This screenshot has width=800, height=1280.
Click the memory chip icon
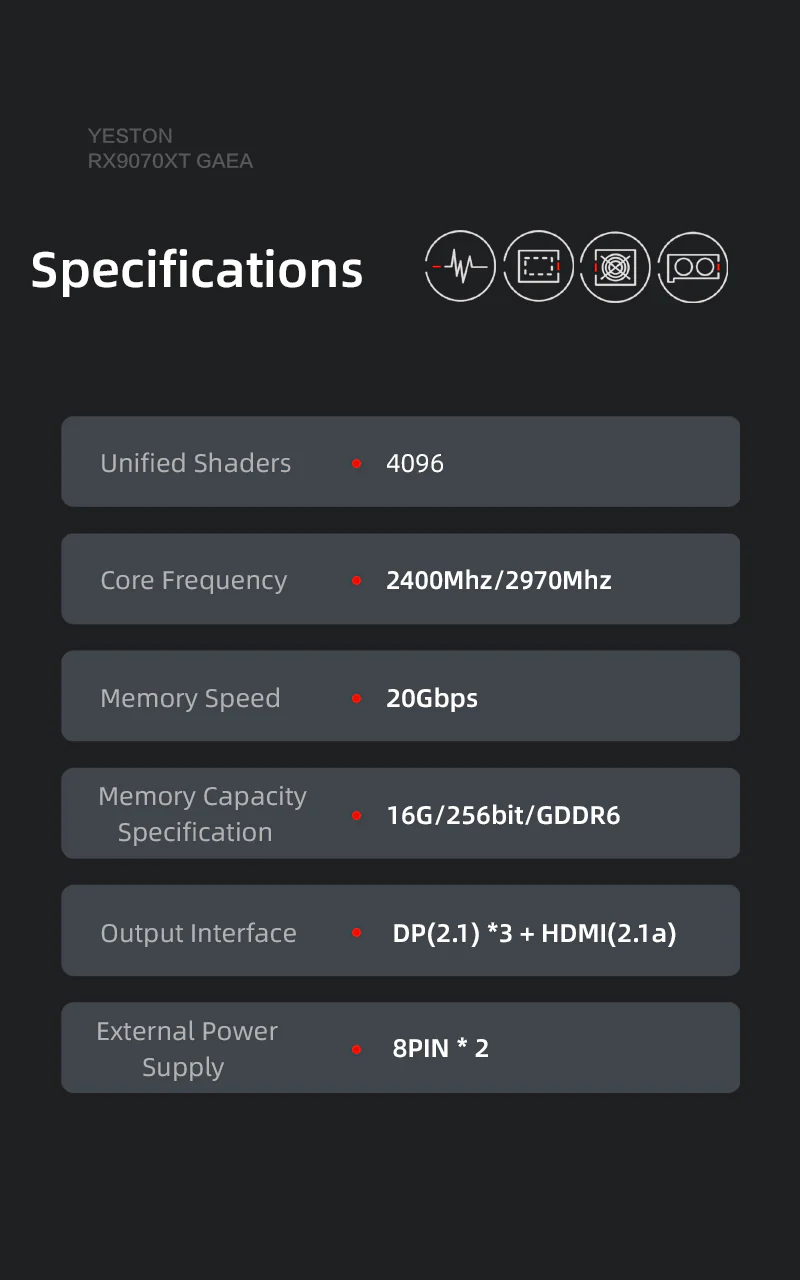click(x=538, y=266)
